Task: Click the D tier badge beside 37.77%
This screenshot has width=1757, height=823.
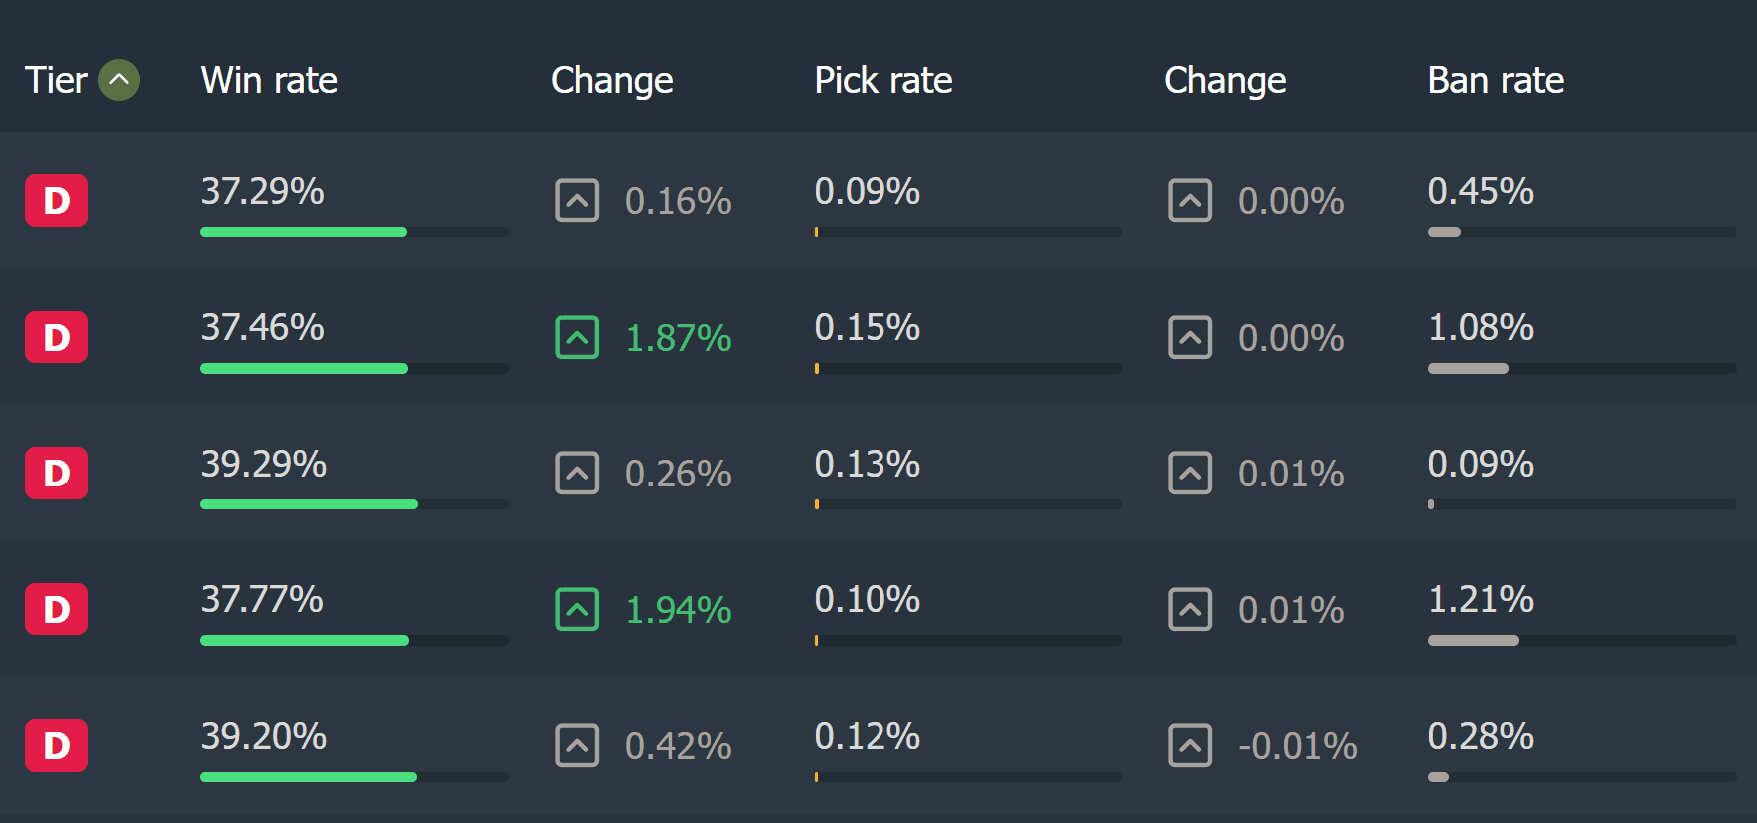Action: tap(56, 609)
